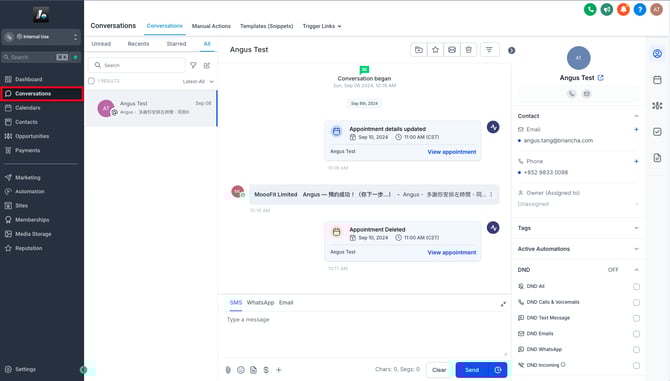Viewport: 670px width, 381px height.
Task: Open the blue help question mark icon
Action: click(640, 9)
